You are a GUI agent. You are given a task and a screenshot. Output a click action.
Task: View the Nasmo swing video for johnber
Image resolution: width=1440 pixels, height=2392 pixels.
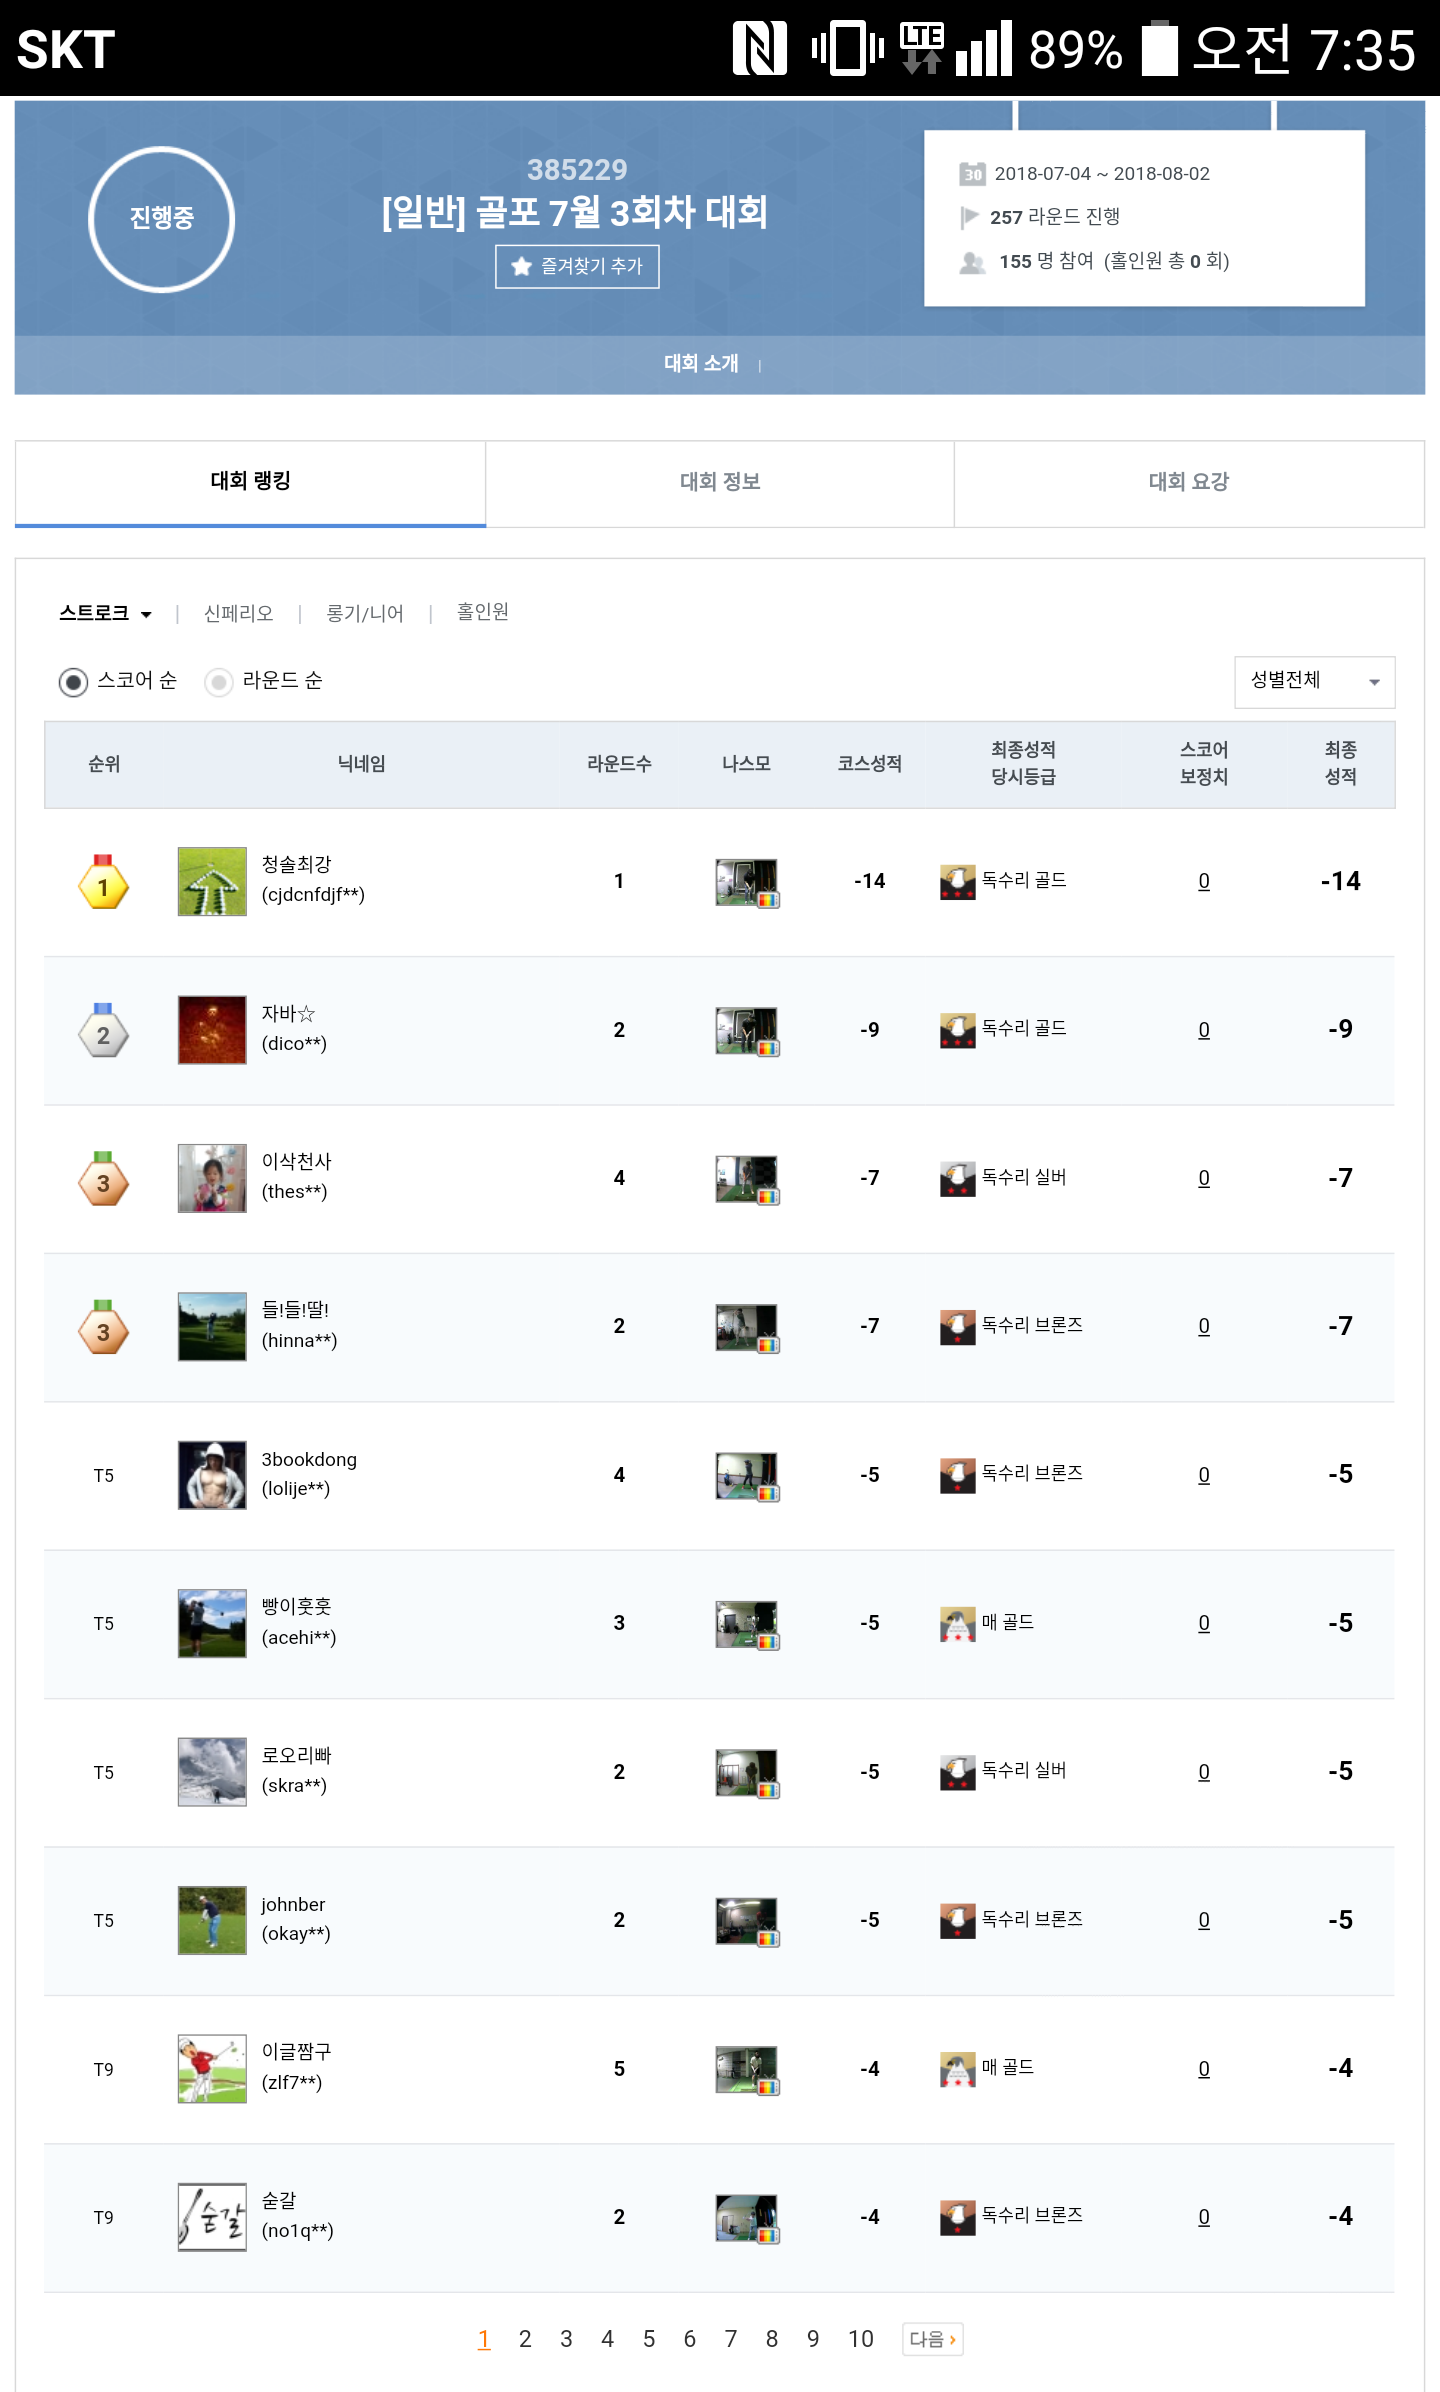[x=746, y=1921]
